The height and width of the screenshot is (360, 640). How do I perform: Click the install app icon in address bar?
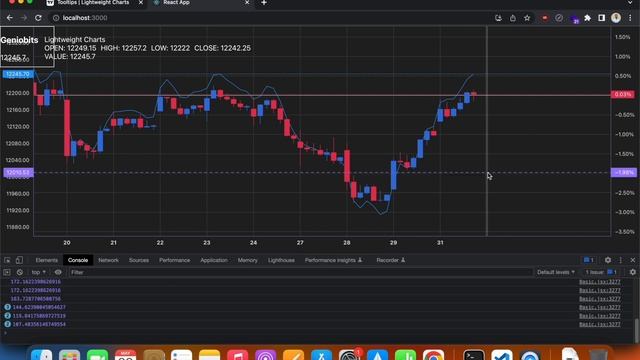[x=498, y=18]
